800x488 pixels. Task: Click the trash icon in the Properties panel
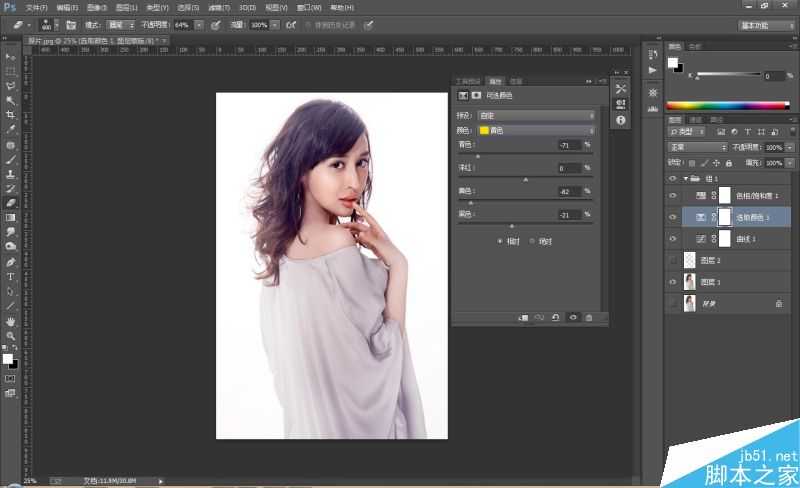click(x=589, y=317)
